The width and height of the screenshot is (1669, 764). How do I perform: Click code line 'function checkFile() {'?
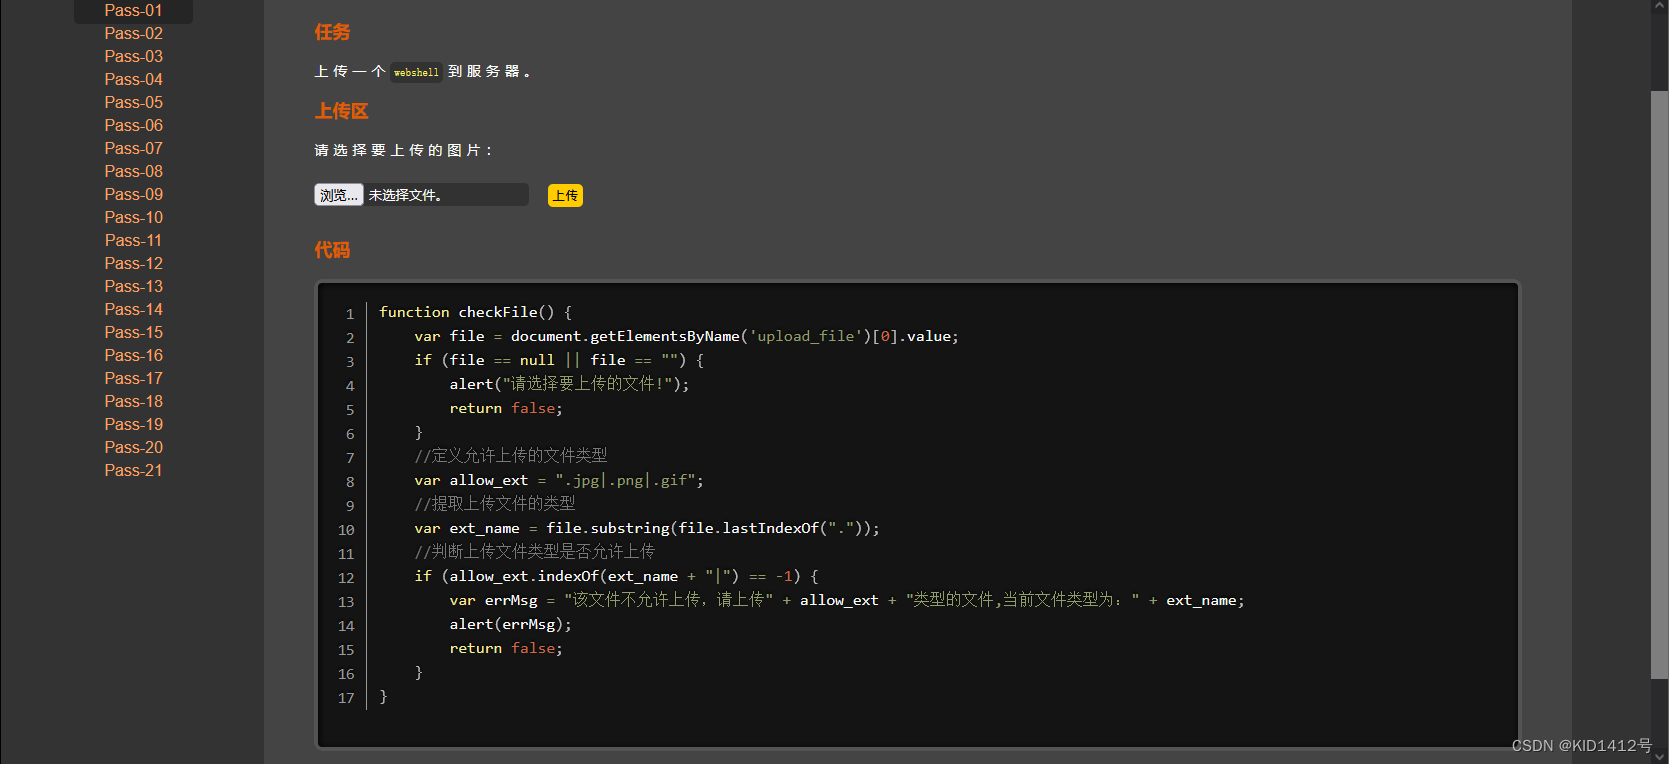click(475, 312)
